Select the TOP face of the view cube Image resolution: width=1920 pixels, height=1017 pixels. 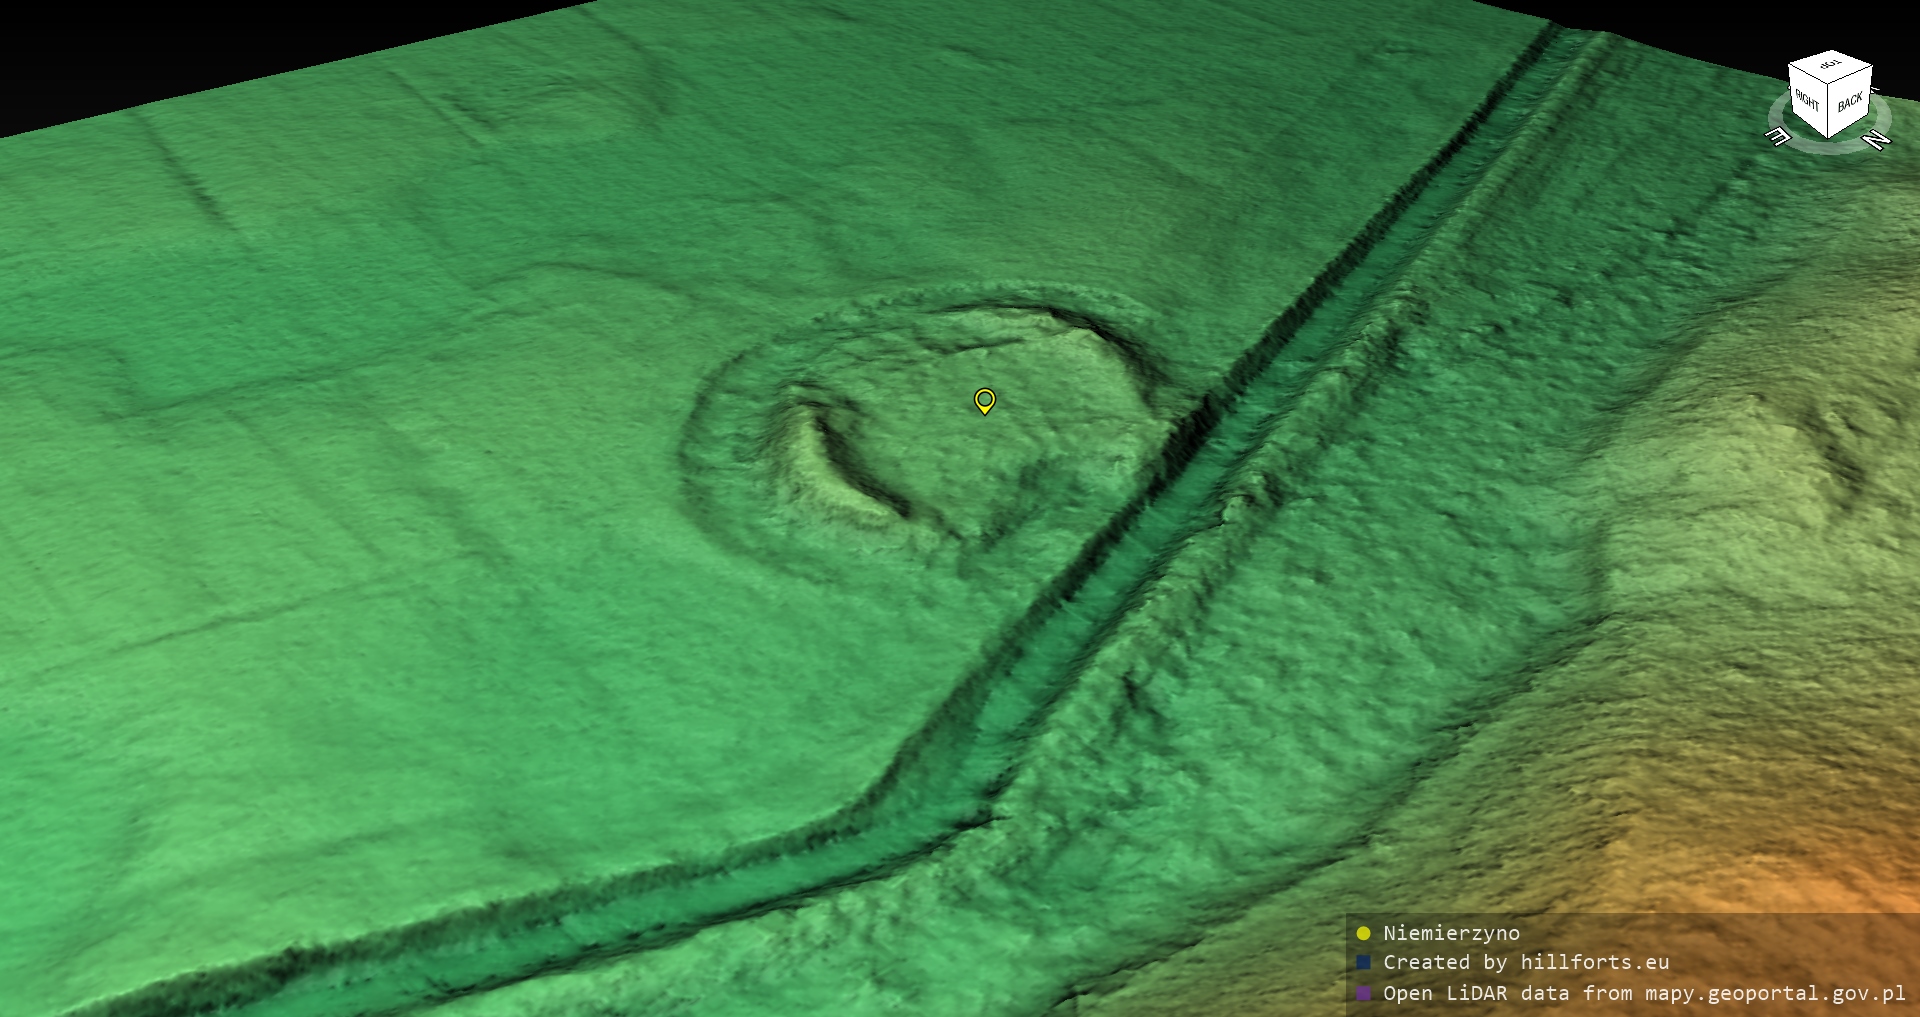[x=1831, y=66]
